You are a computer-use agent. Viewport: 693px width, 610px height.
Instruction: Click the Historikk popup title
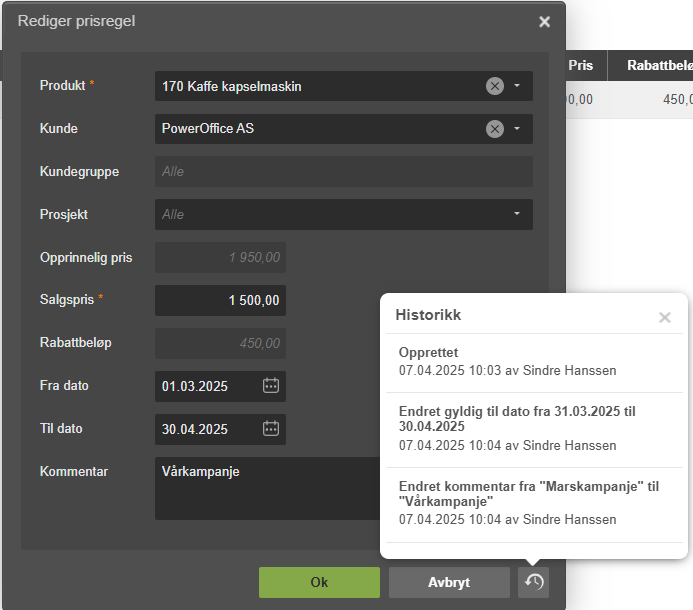click(428, 315)
